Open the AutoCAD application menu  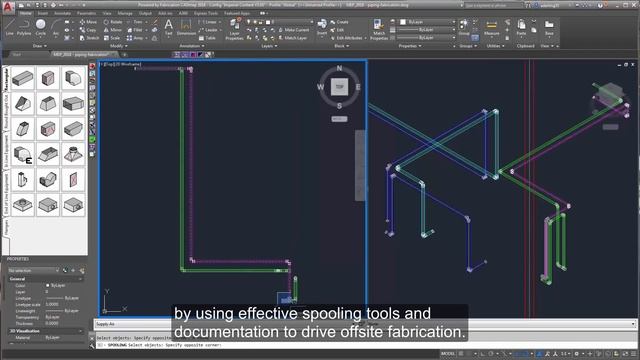point(8,7)
